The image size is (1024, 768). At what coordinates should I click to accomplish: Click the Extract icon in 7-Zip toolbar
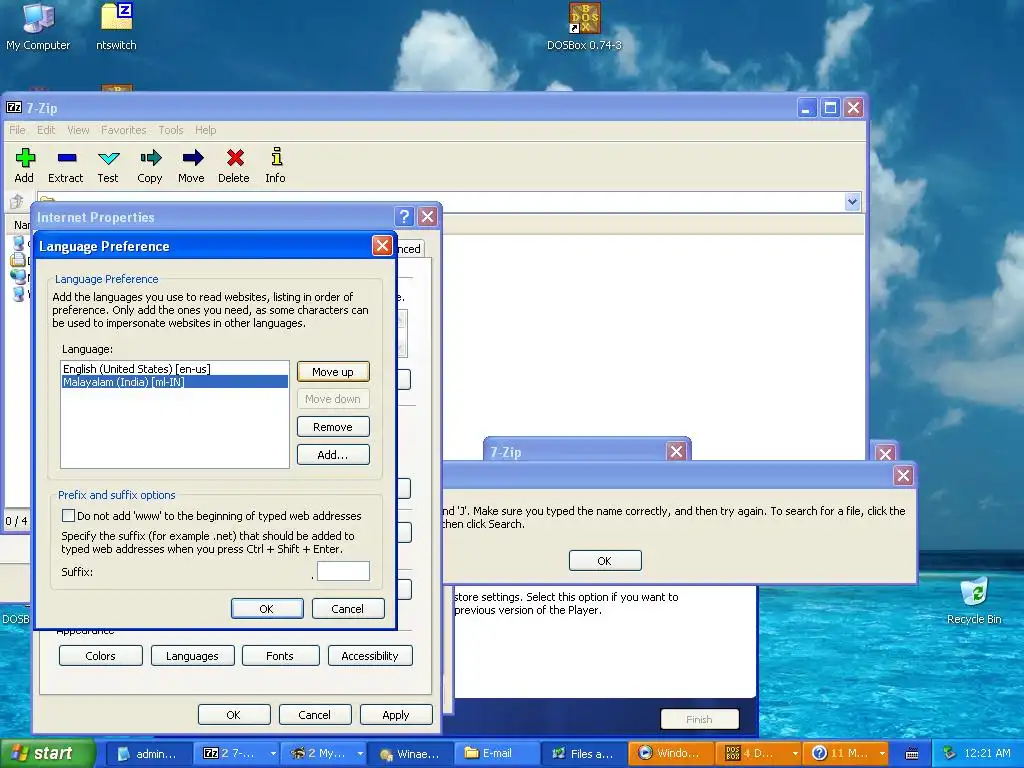66,166
